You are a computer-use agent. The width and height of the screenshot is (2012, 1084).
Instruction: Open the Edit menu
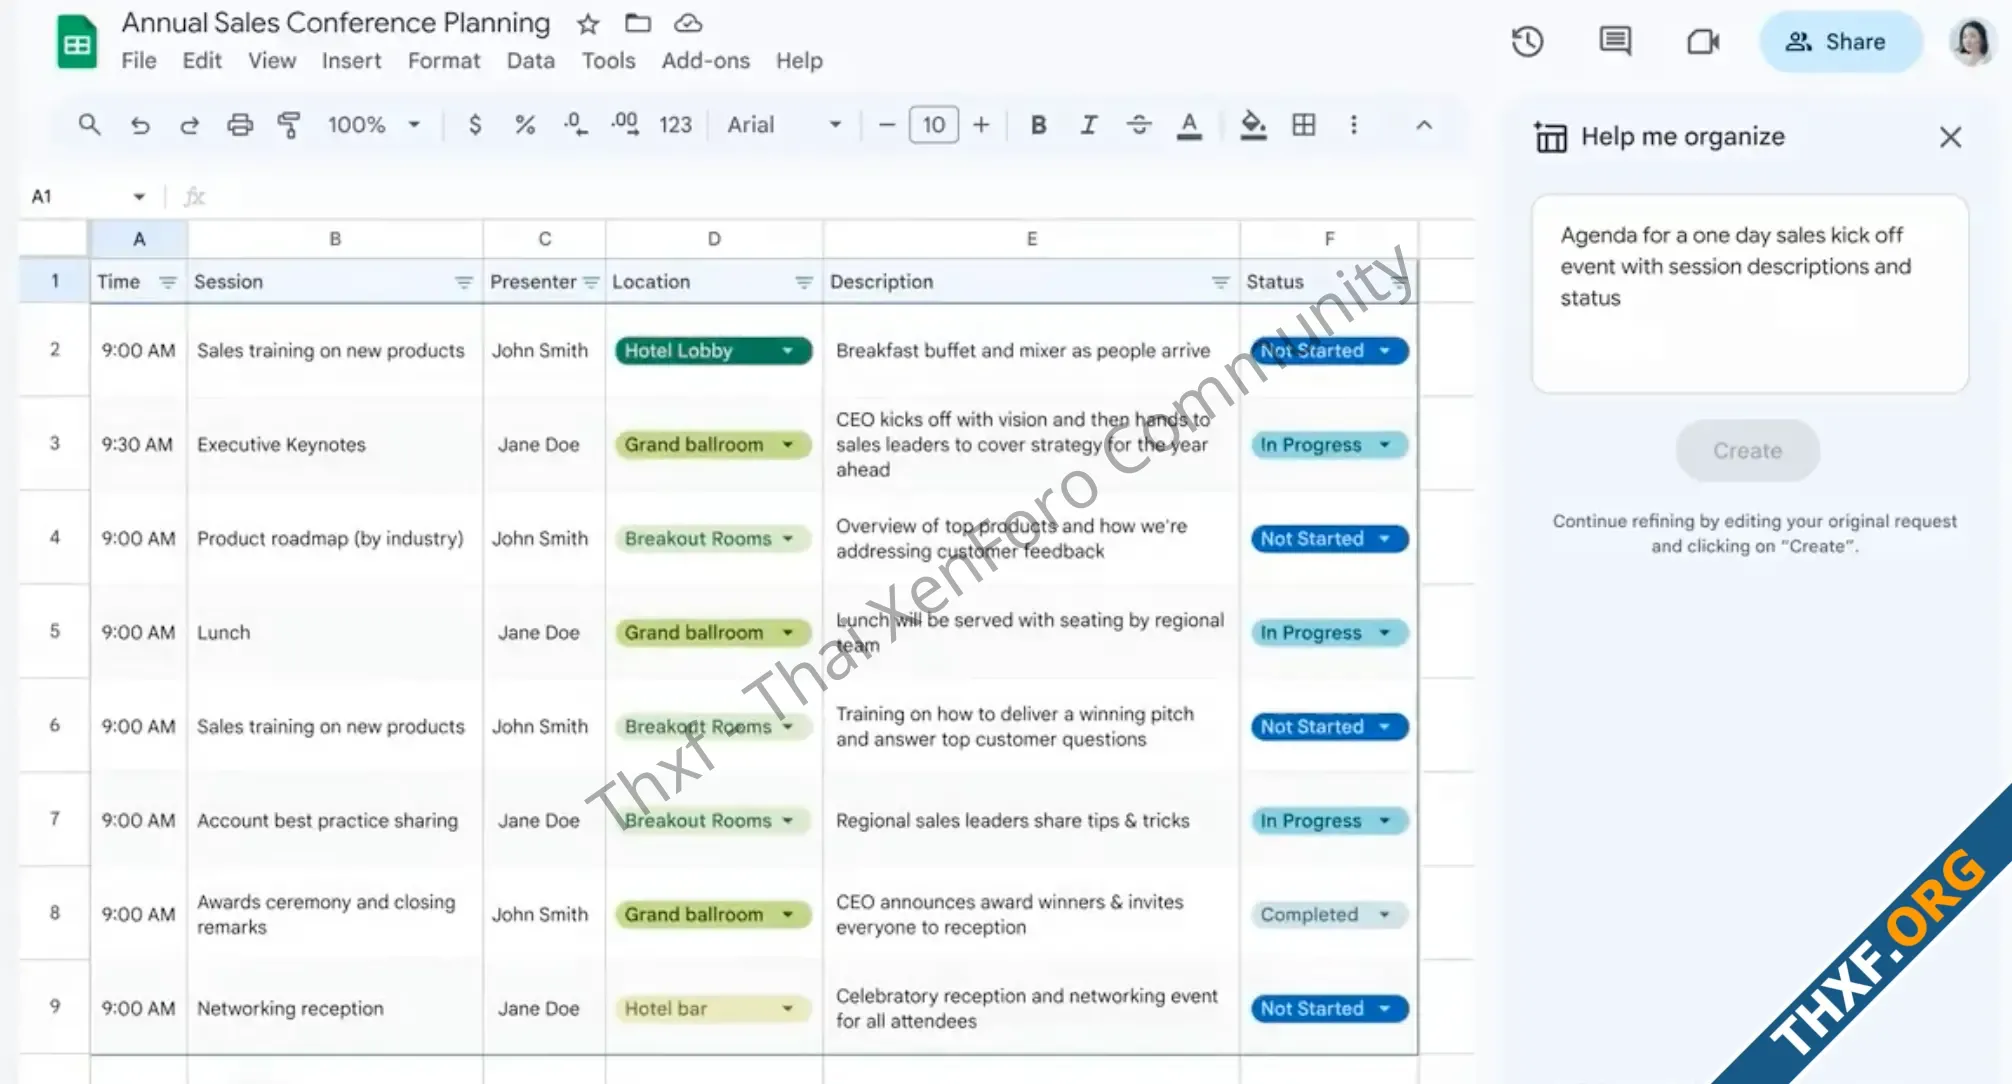[x=202, y=61]
